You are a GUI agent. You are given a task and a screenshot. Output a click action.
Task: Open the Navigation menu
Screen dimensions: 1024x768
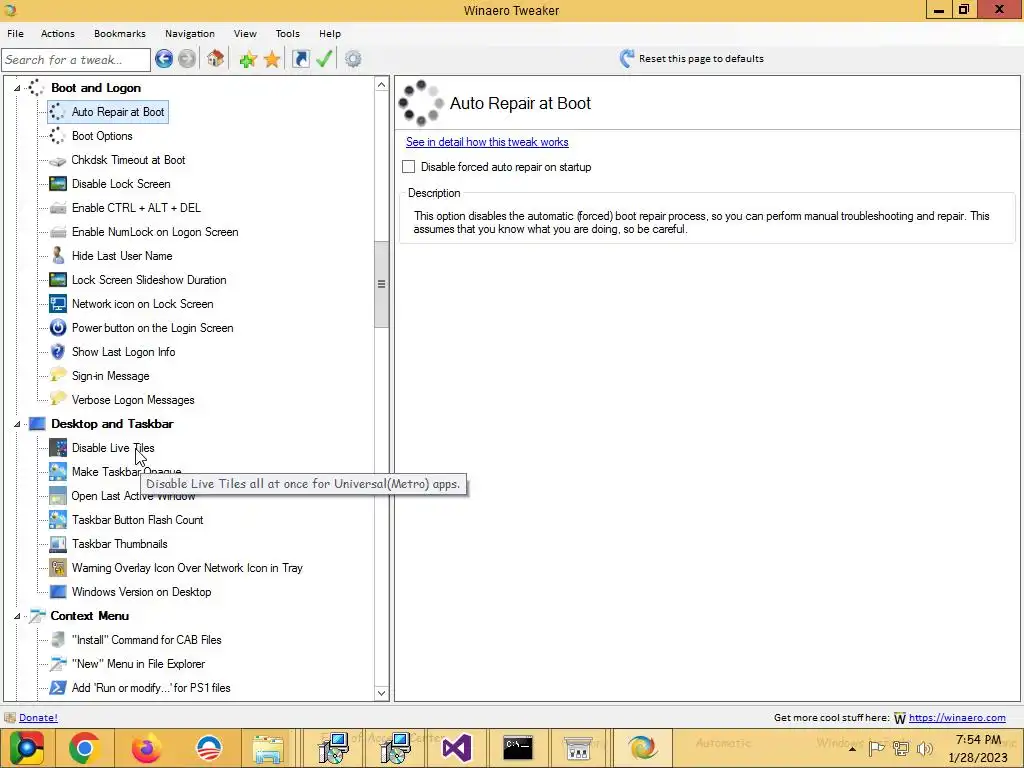click(x=189, y=33)
